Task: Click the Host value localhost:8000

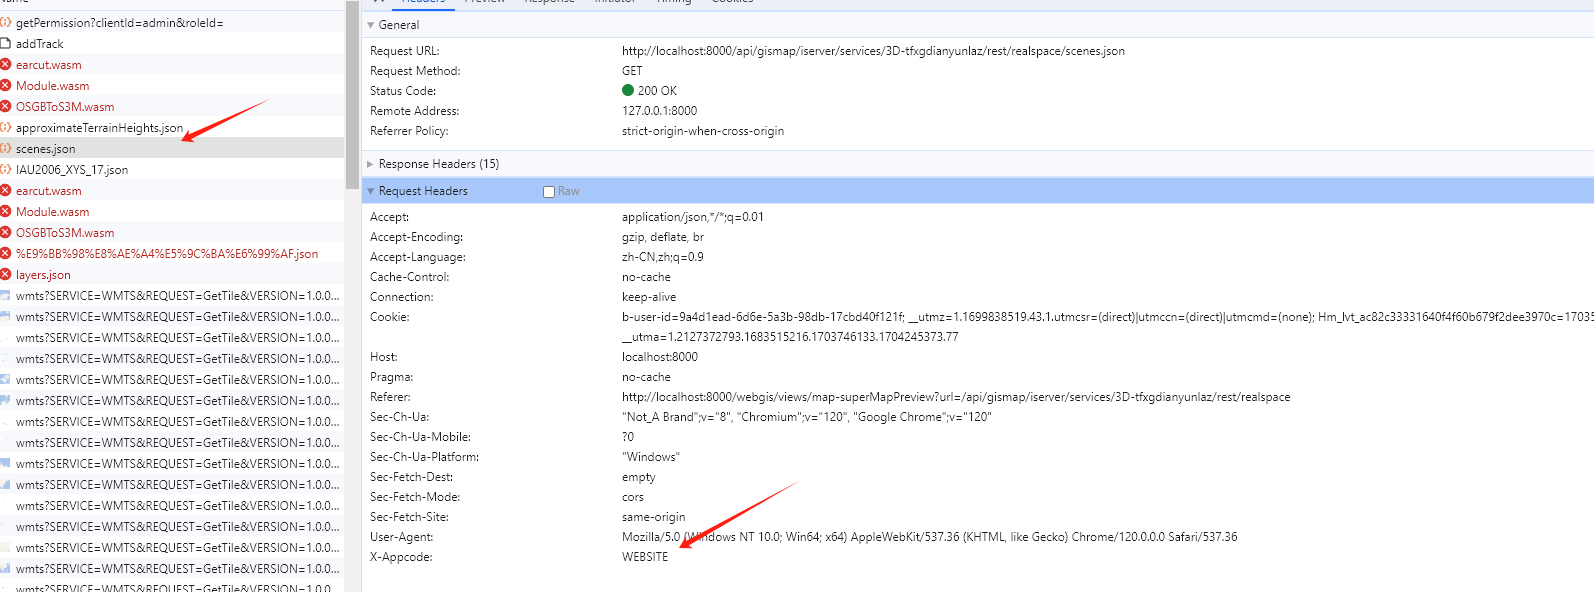Action: coord(660,357)
